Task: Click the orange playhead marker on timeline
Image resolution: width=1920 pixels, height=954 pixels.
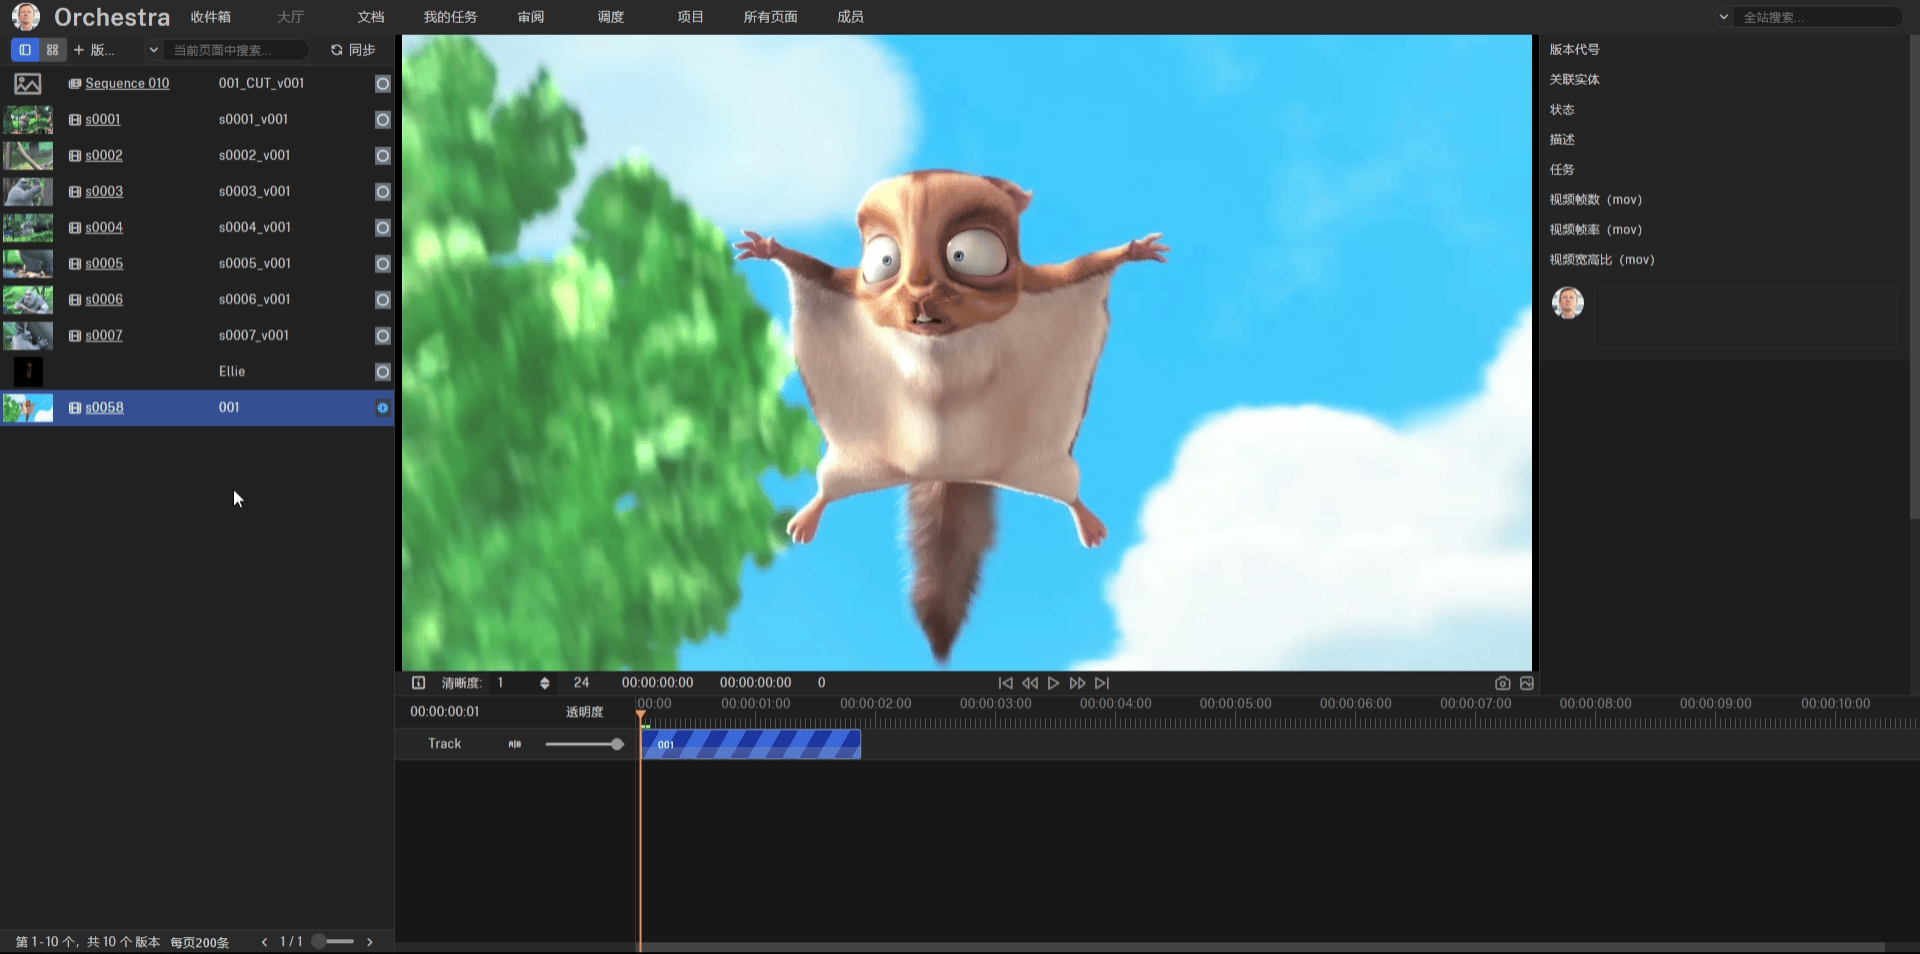Action: point(640,713)
